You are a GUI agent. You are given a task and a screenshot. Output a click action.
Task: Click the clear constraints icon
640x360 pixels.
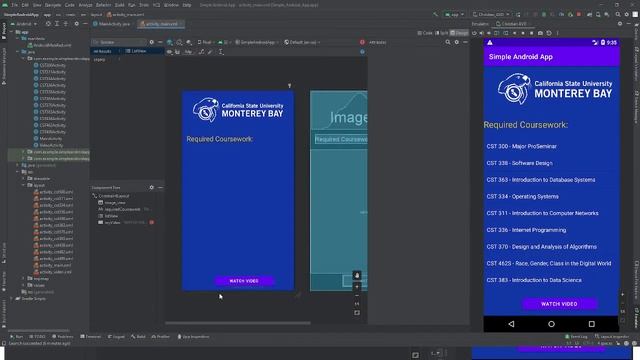coord(201,52)
